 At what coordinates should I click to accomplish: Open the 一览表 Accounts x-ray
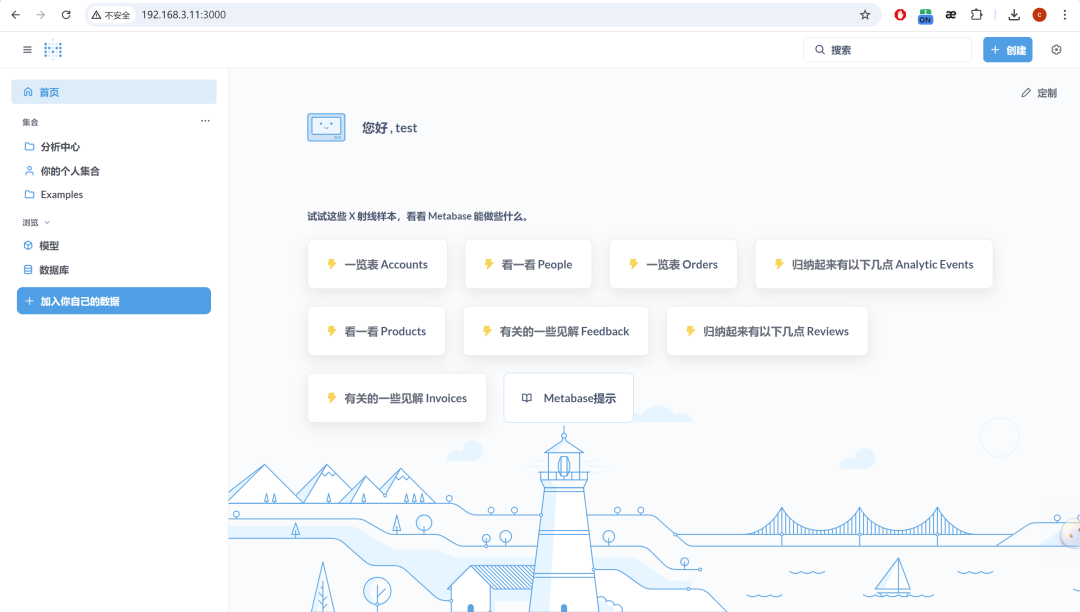(x=377, y=264)
